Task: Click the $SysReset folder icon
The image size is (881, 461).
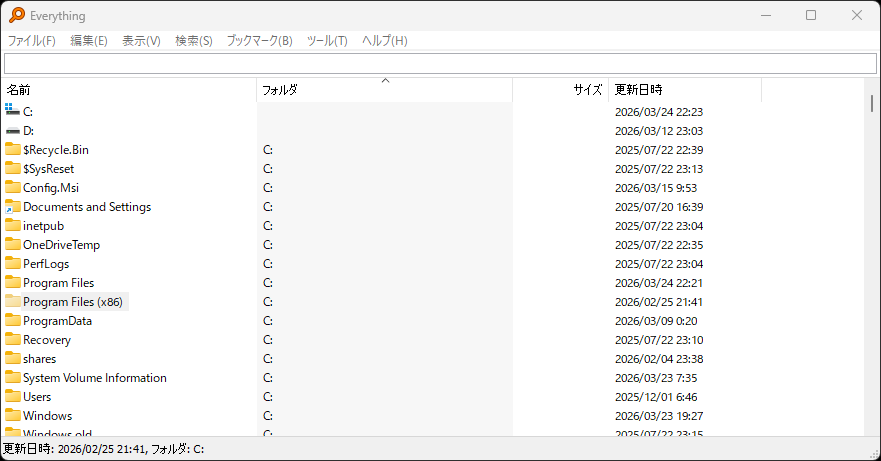Action: tap(12, 168)
